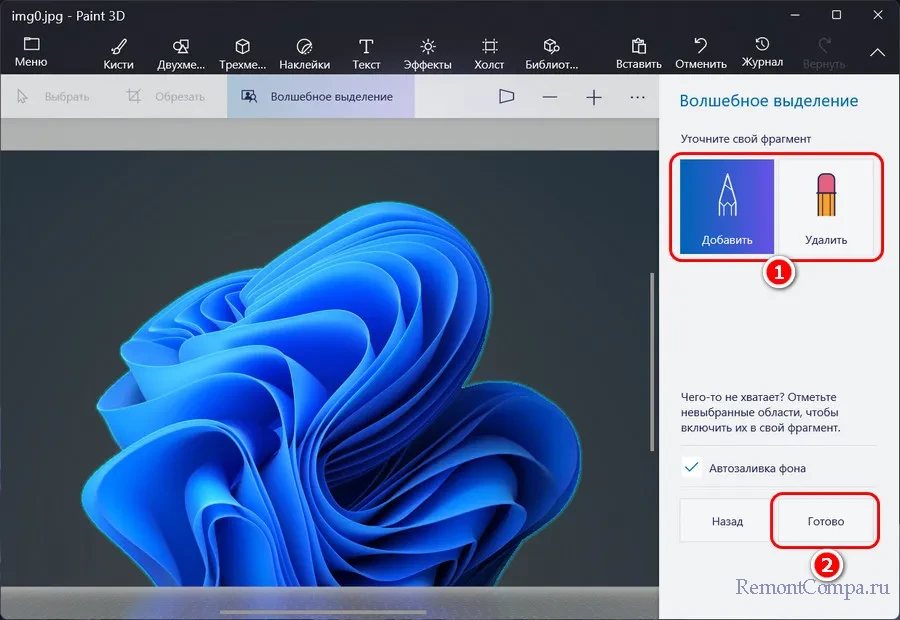Zoom out with the minus icon
The height and width of the screenshot is (620, 900).
[x=550, y=97]
